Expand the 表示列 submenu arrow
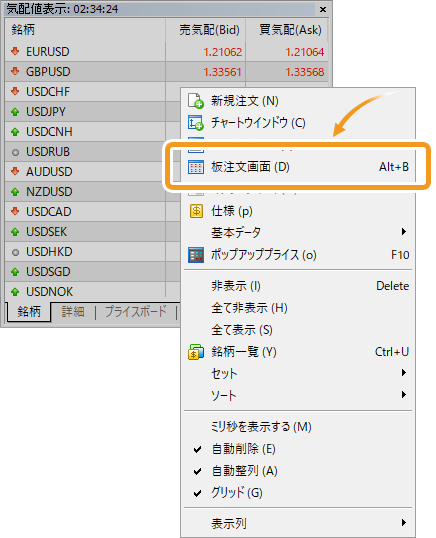The image size is (436, 538). [x=404, y=523]
